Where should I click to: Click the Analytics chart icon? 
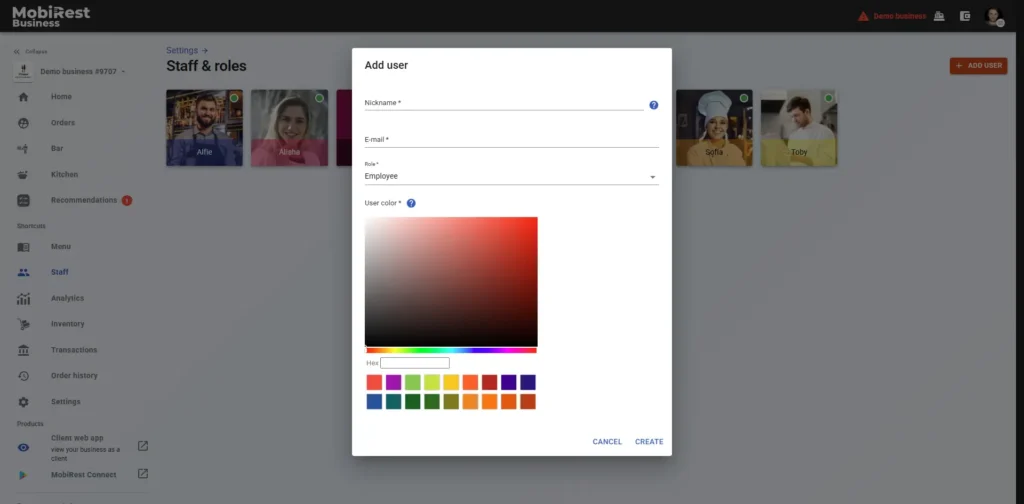23,298
